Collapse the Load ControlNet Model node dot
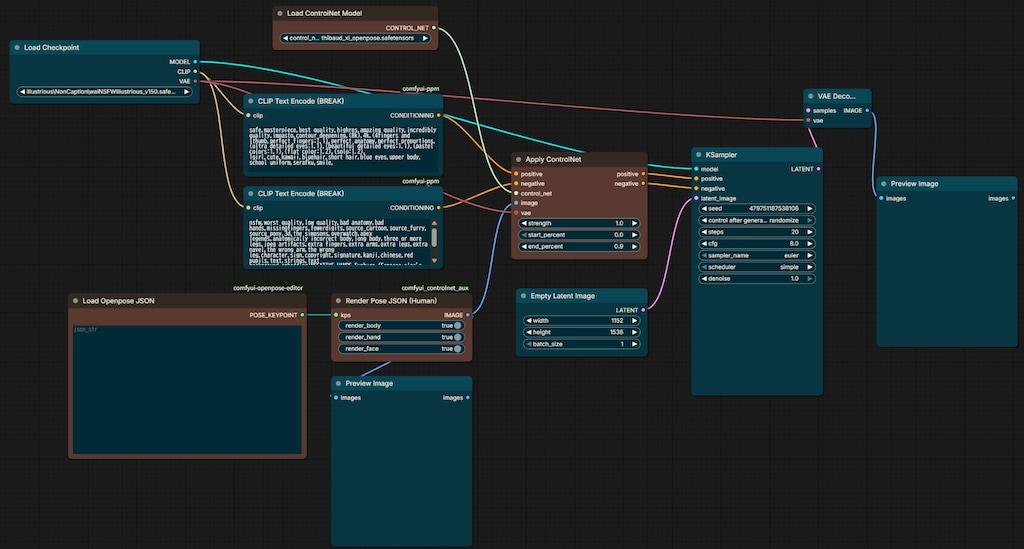The width and height of the screenshot is (1024, 549). (x=280, y=13)
